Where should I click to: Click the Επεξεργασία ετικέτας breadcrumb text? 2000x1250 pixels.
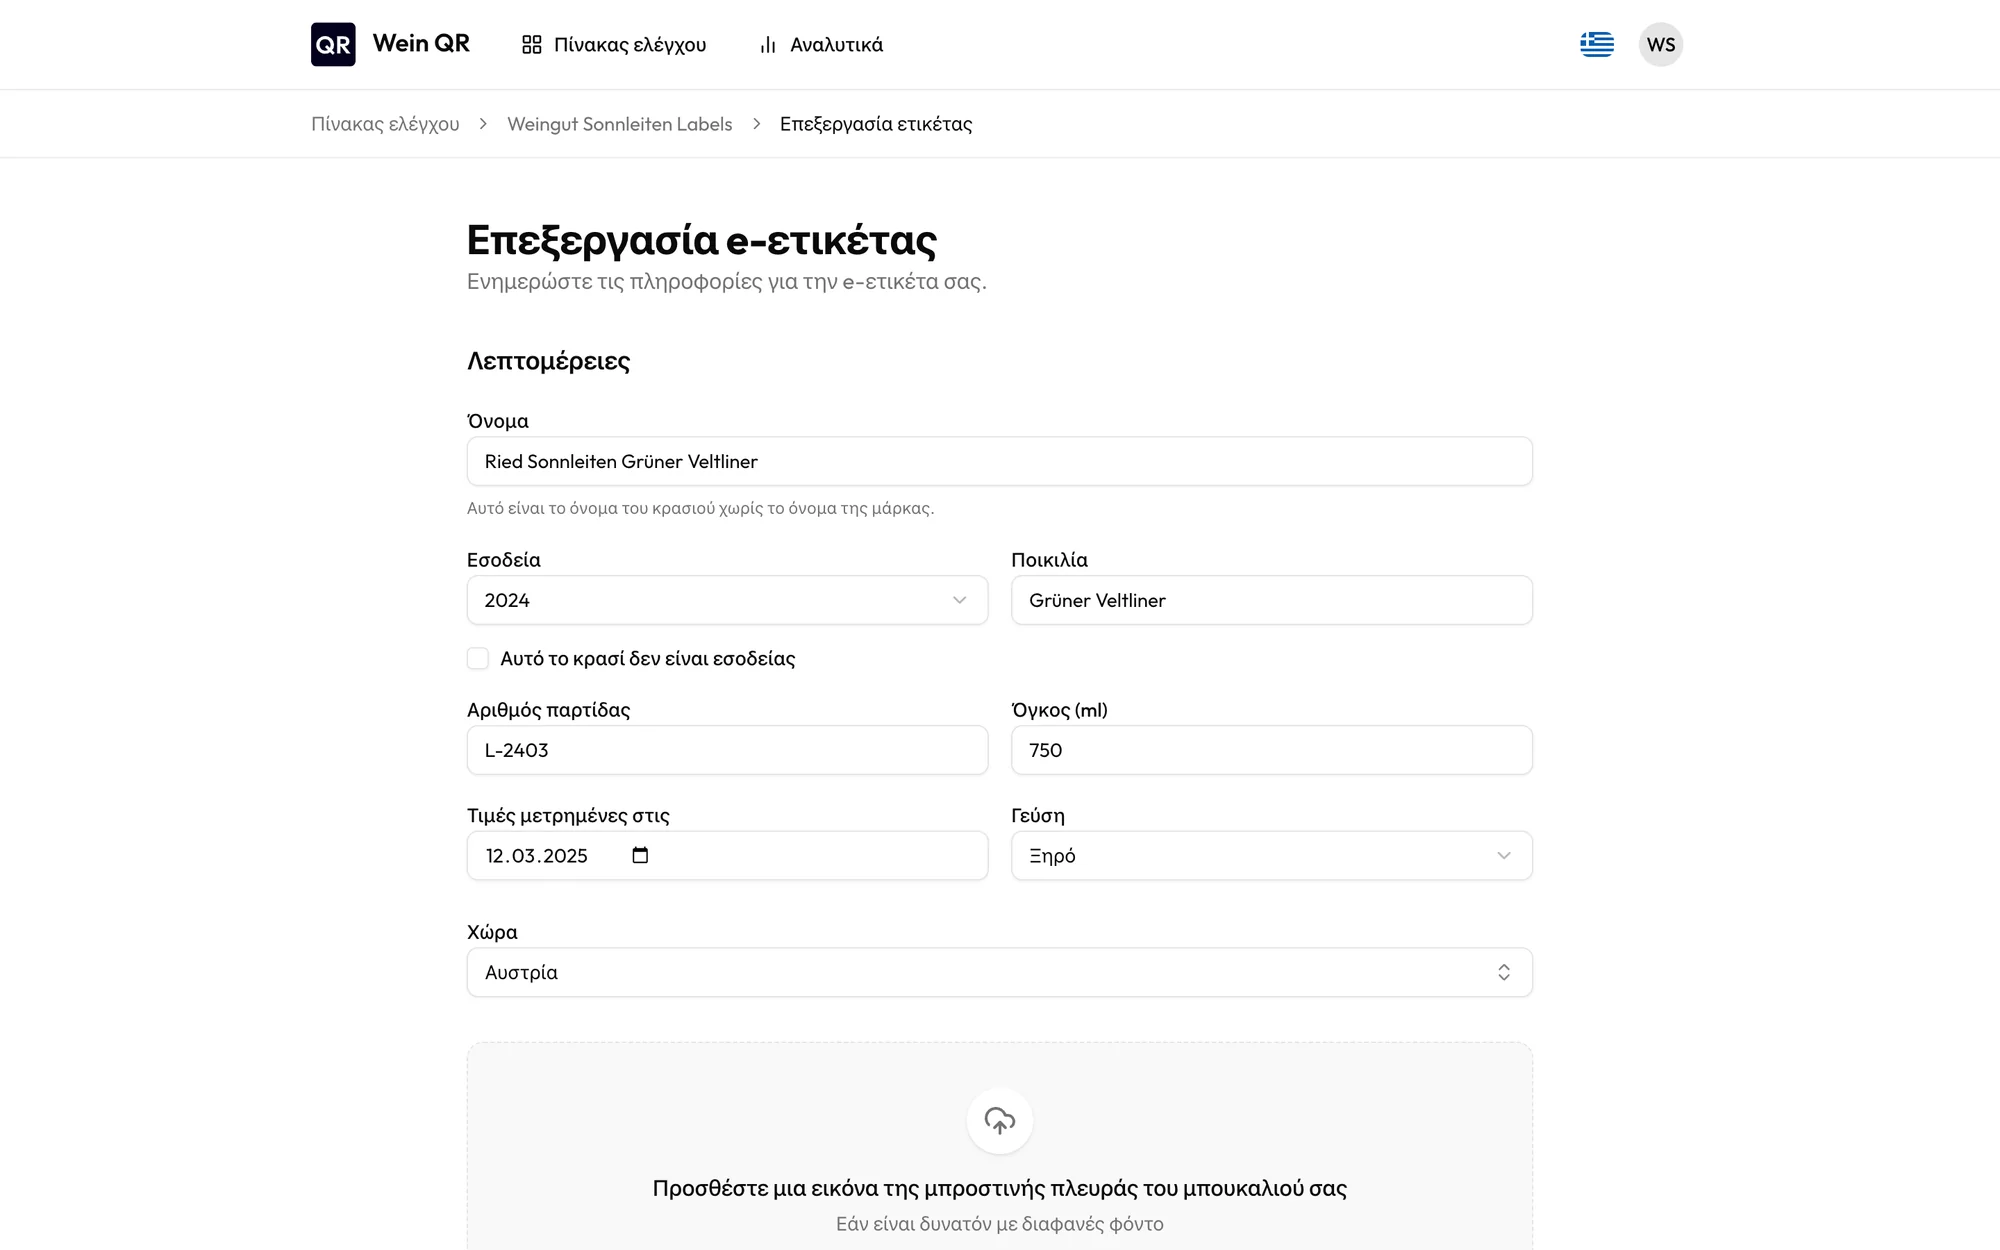[876, 124]
